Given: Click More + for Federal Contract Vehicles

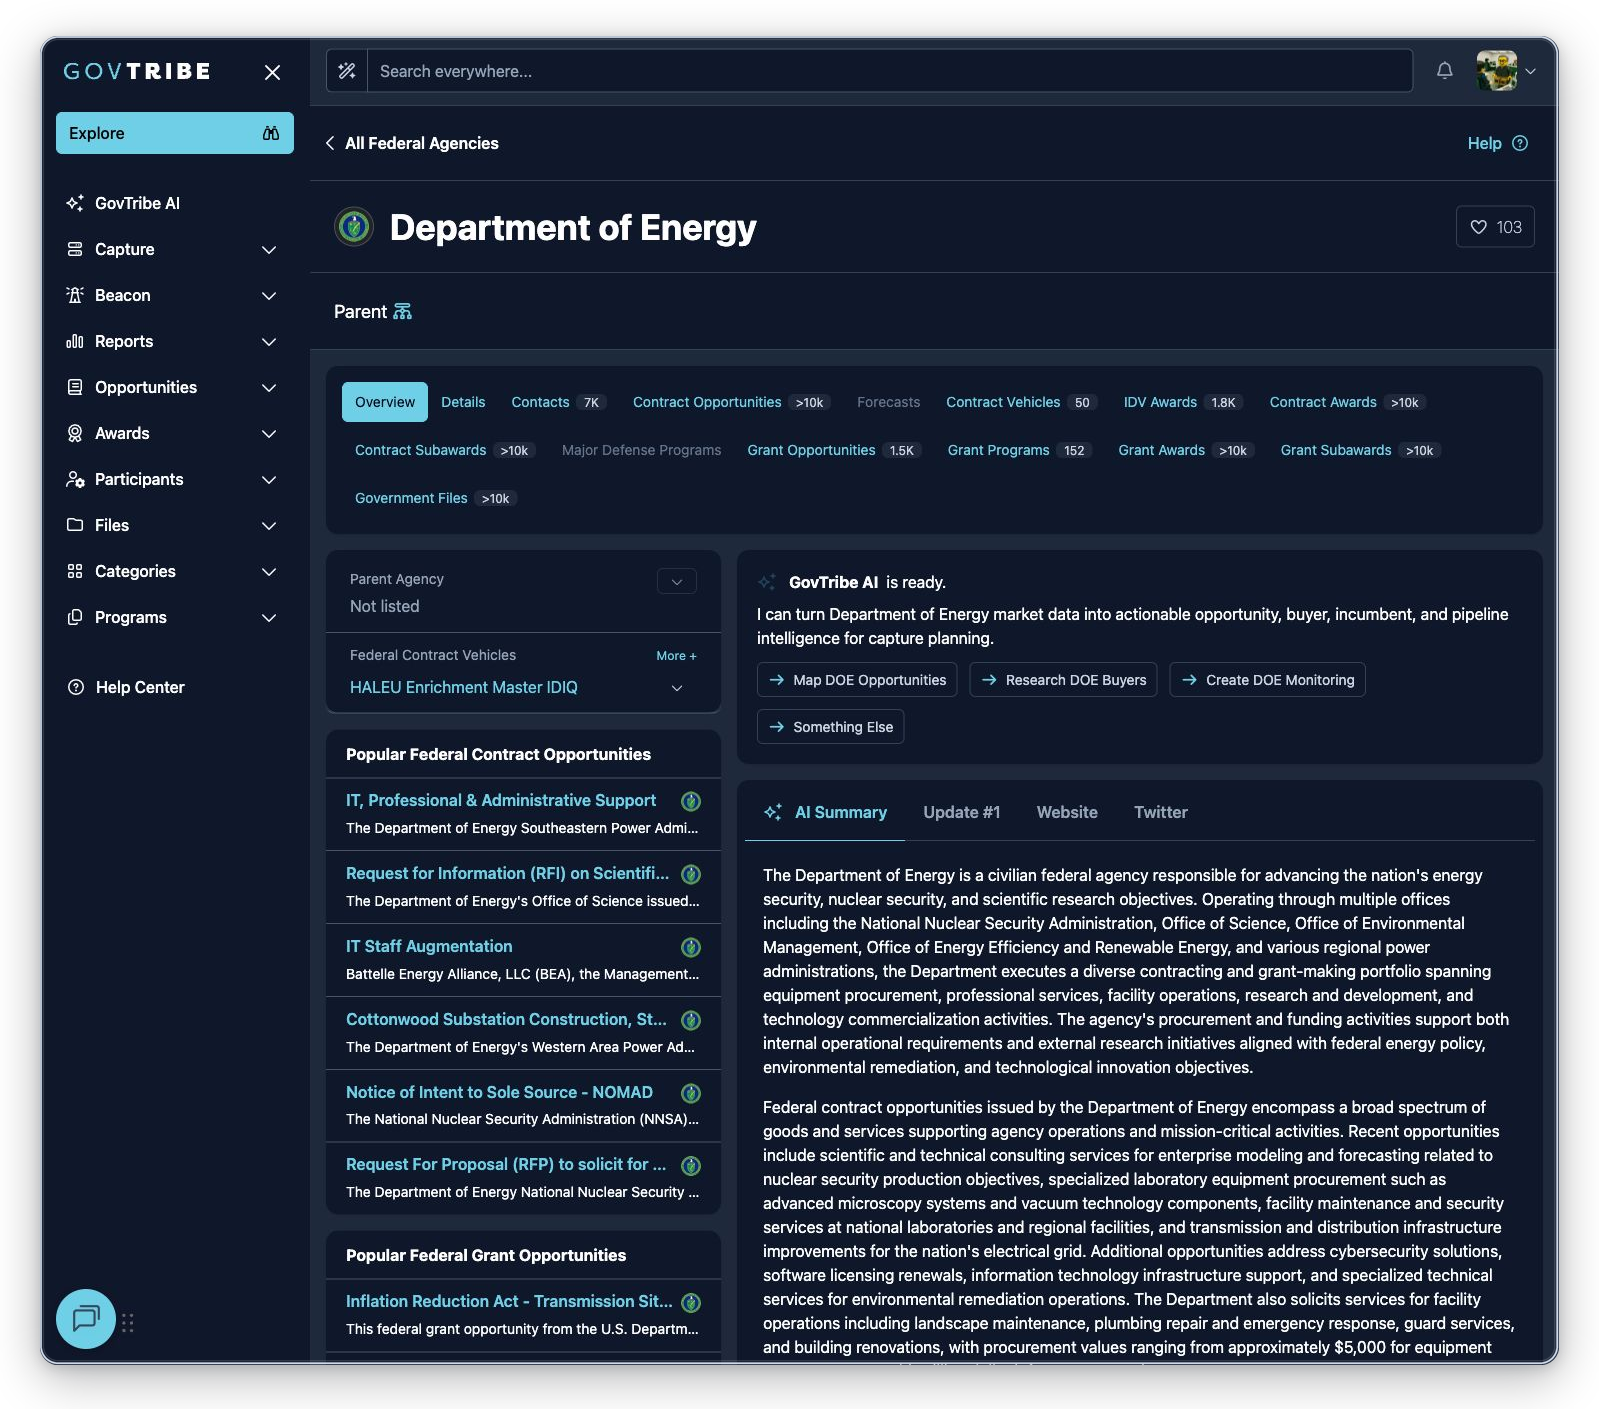Looking at the screenshot, I should tap(676, 656).
